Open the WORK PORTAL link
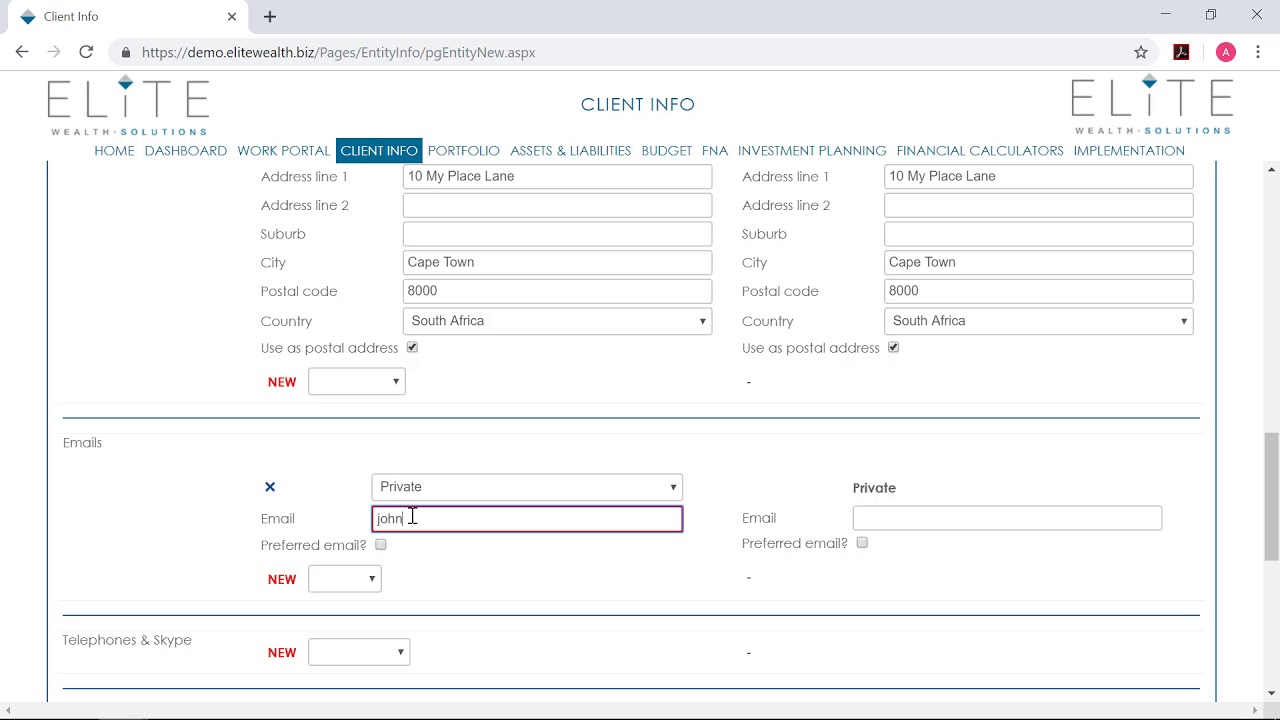Screen dimensions: 1280x720 (283, 151)
